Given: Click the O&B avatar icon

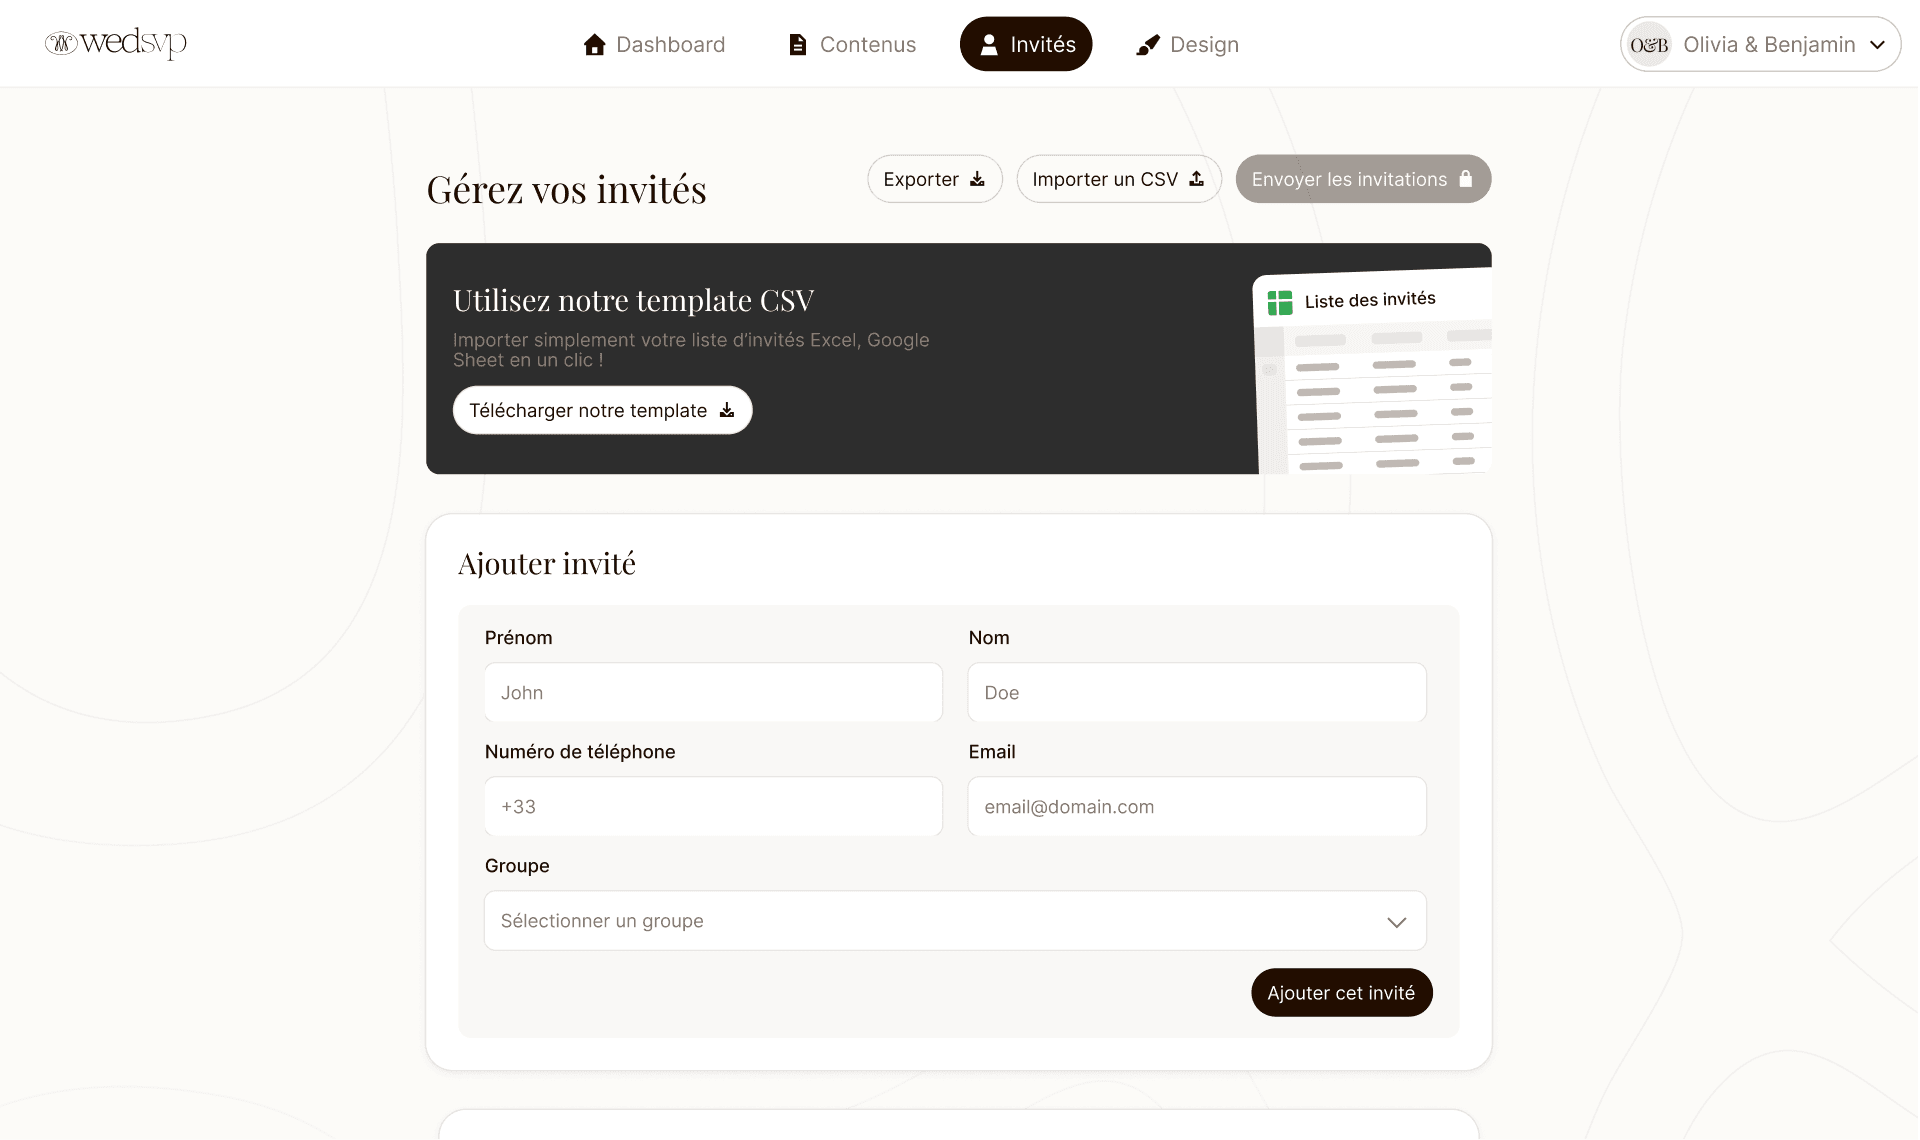Looking at the screenshot, I should [1649, 44].
